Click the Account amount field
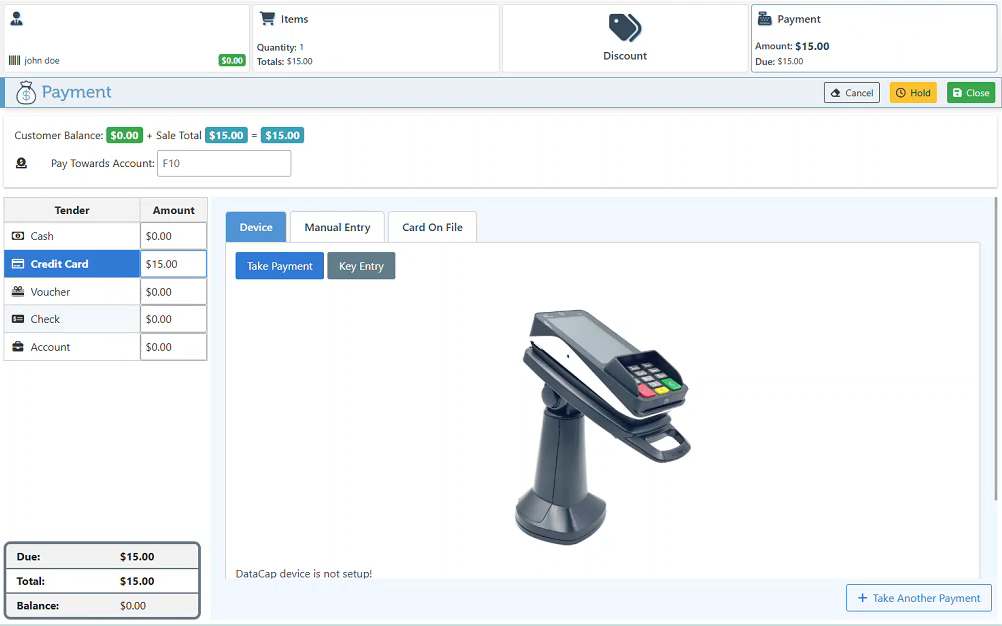Viewport: 1002px width, 626px height. [x=173, y=347]
